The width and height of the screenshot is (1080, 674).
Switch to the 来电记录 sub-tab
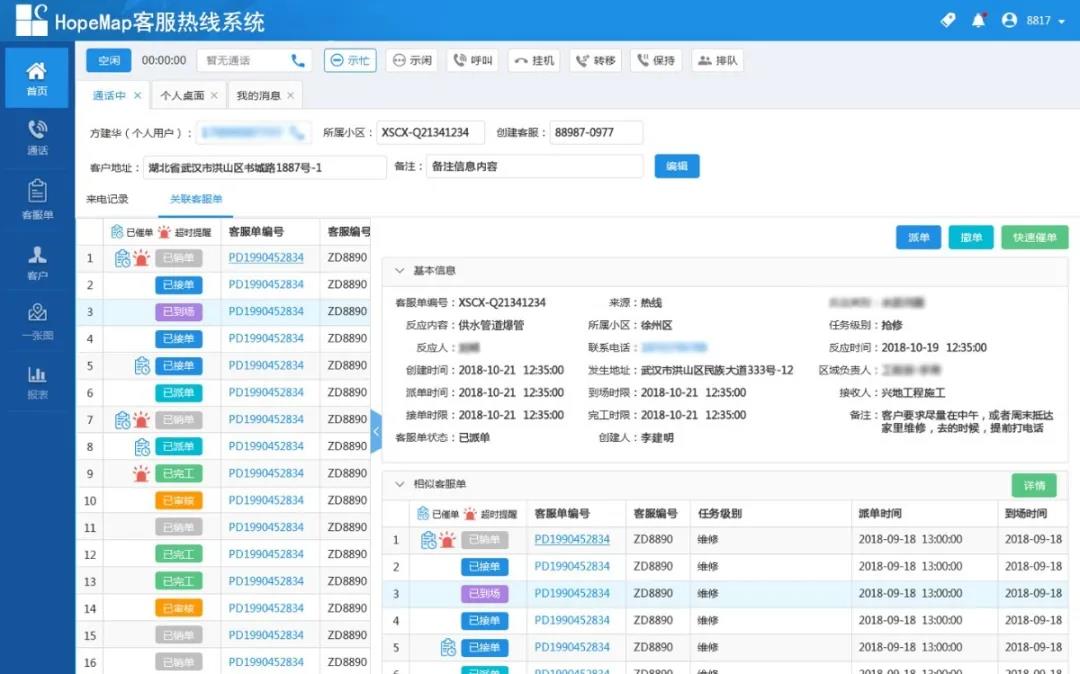(107, 199)
